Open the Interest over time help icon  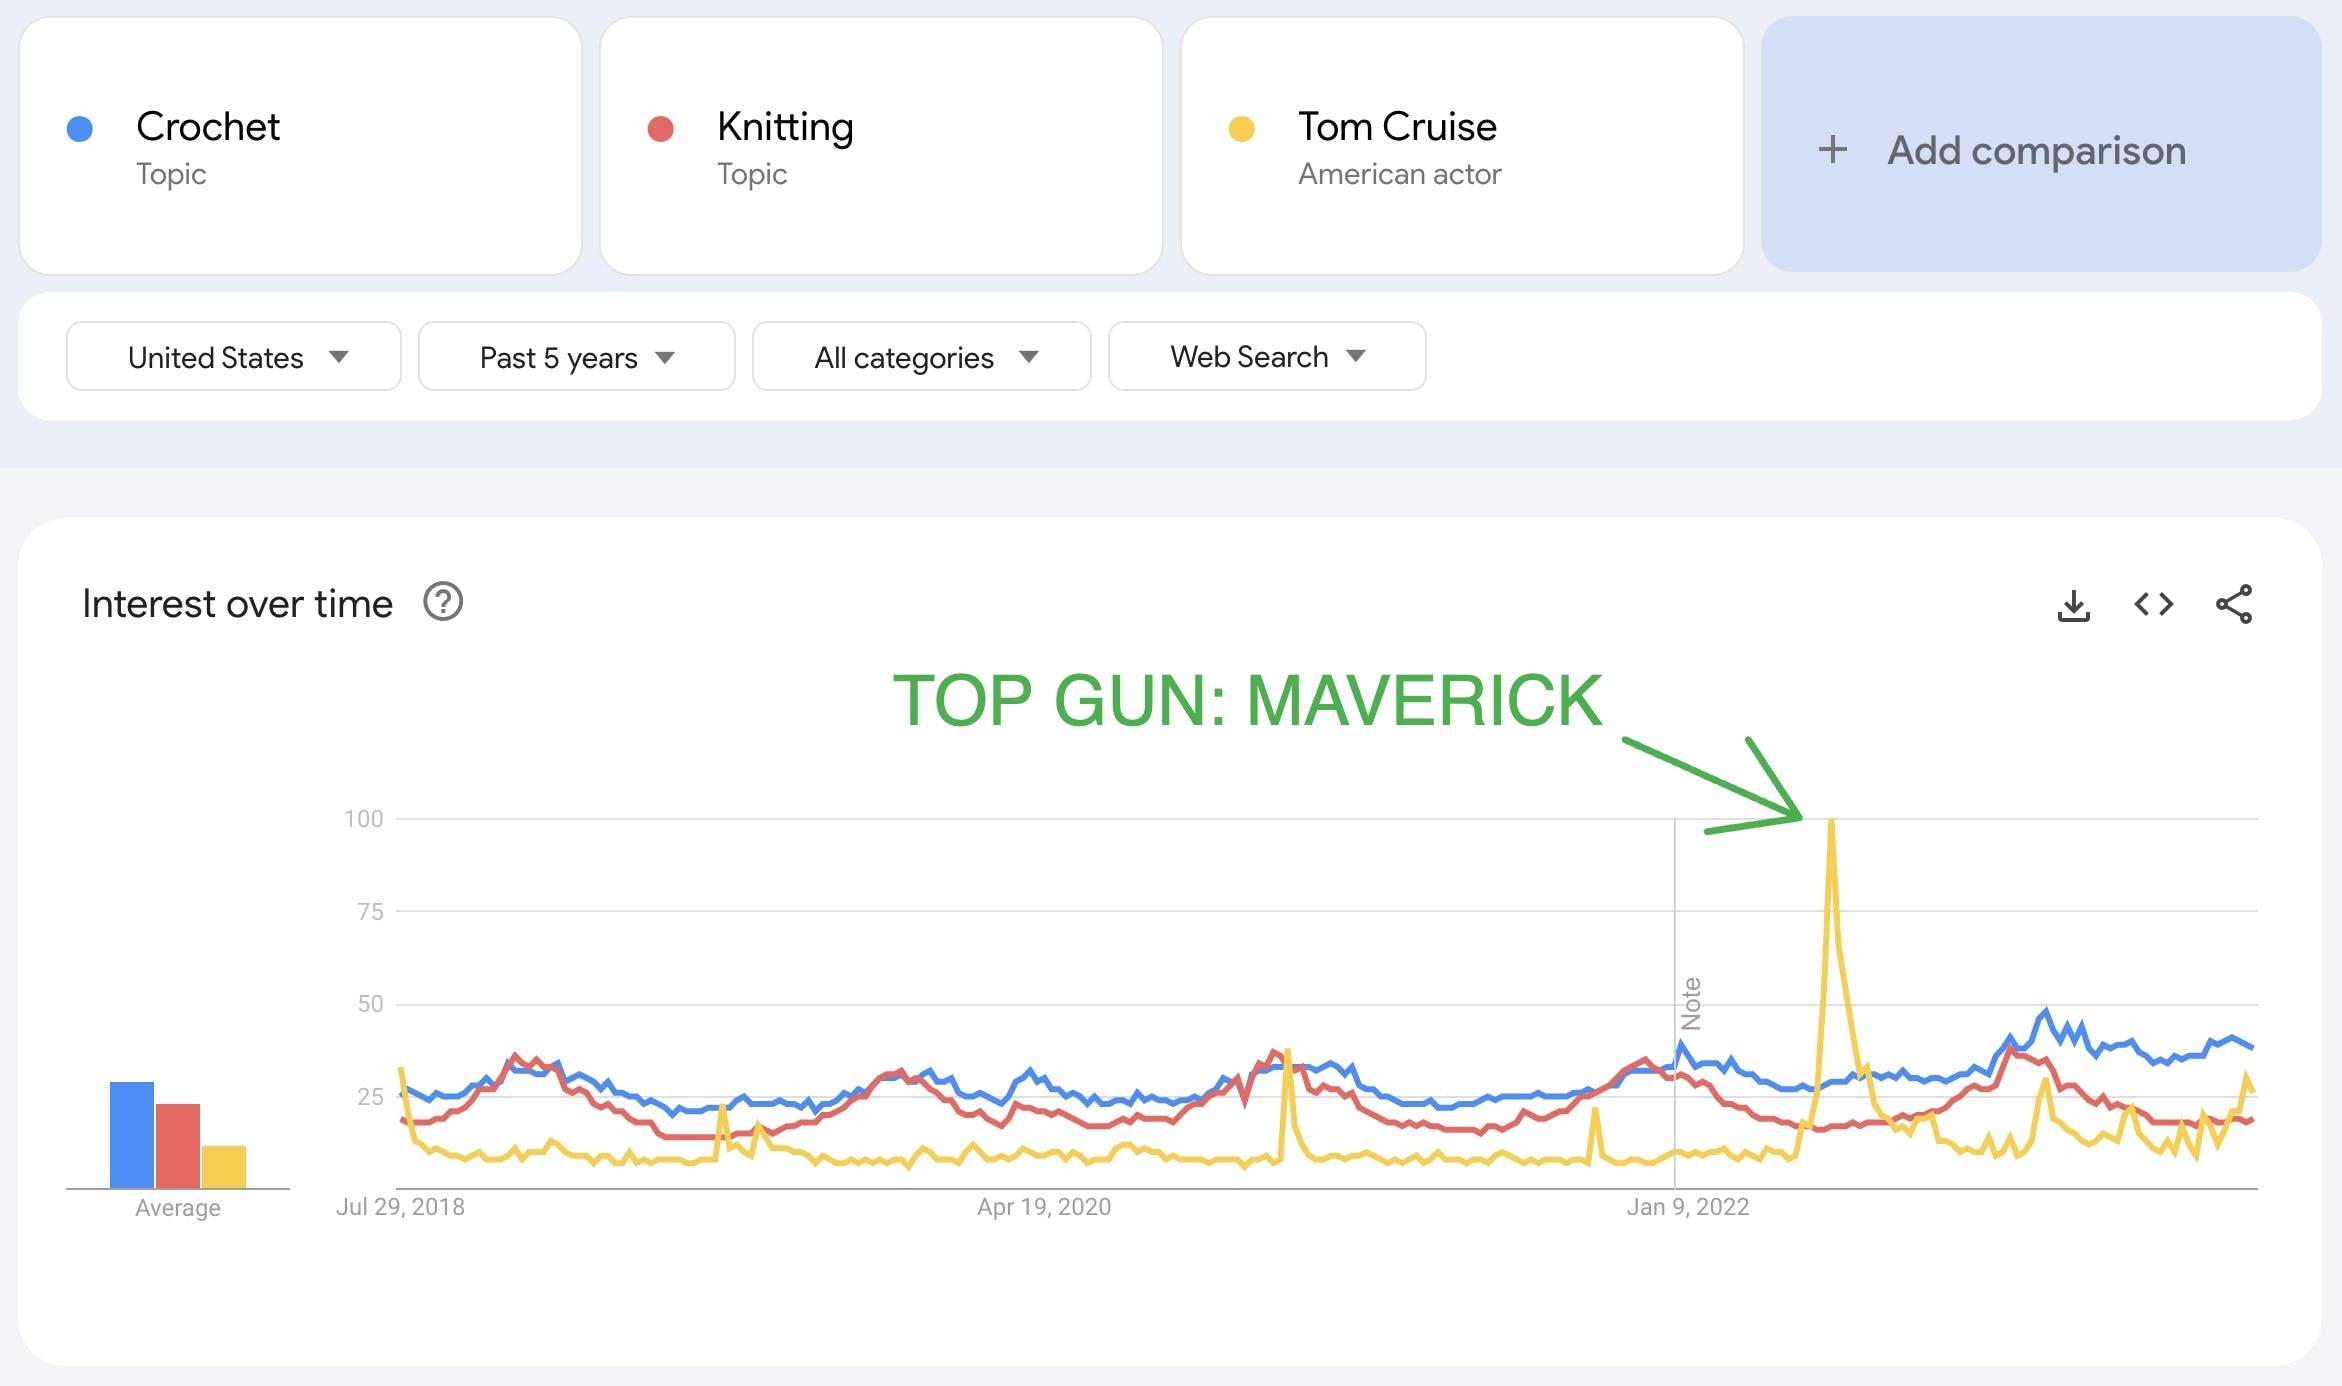(443, 603)
